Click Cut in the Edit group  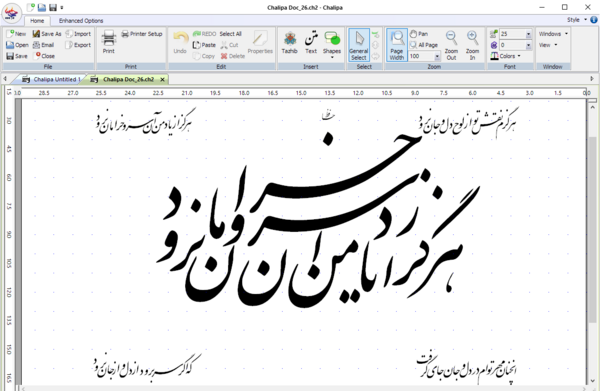230,45
